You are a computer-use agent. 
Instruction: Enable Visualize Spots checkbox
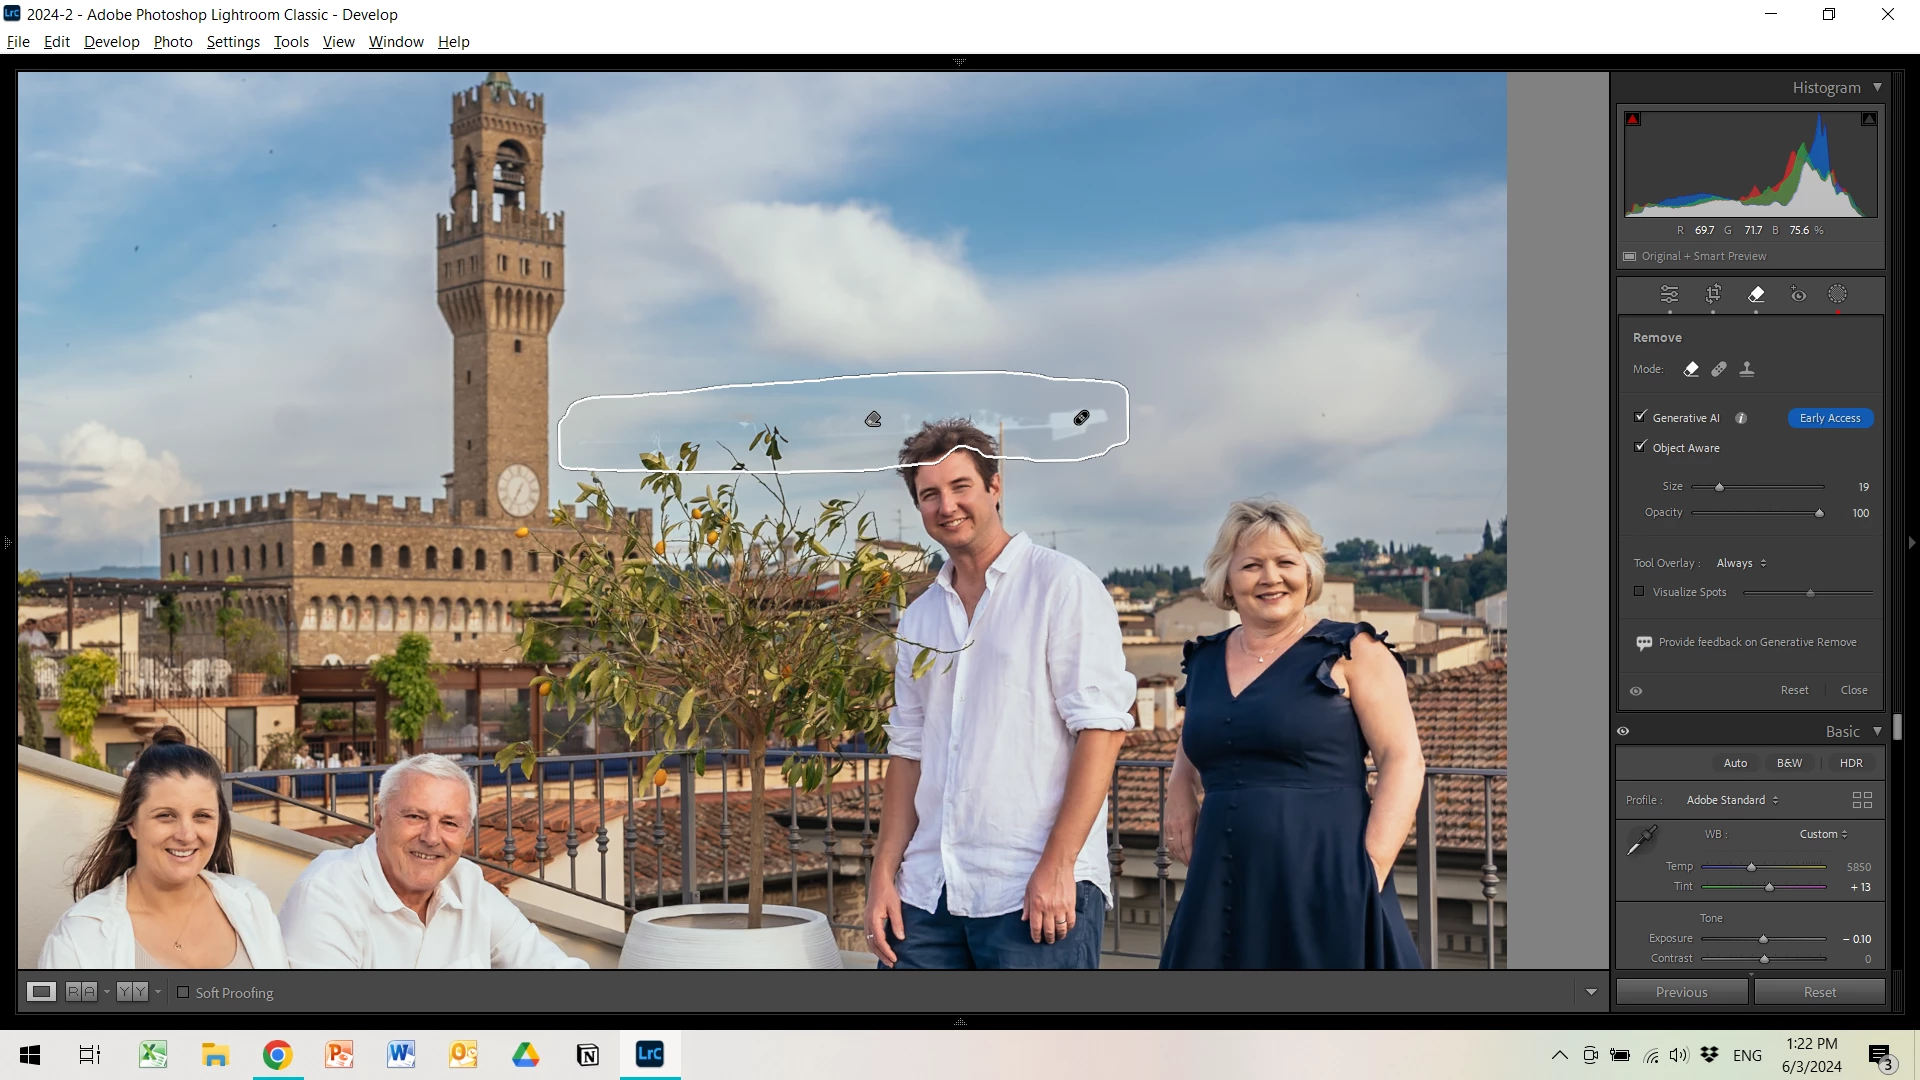point(1639,591)
